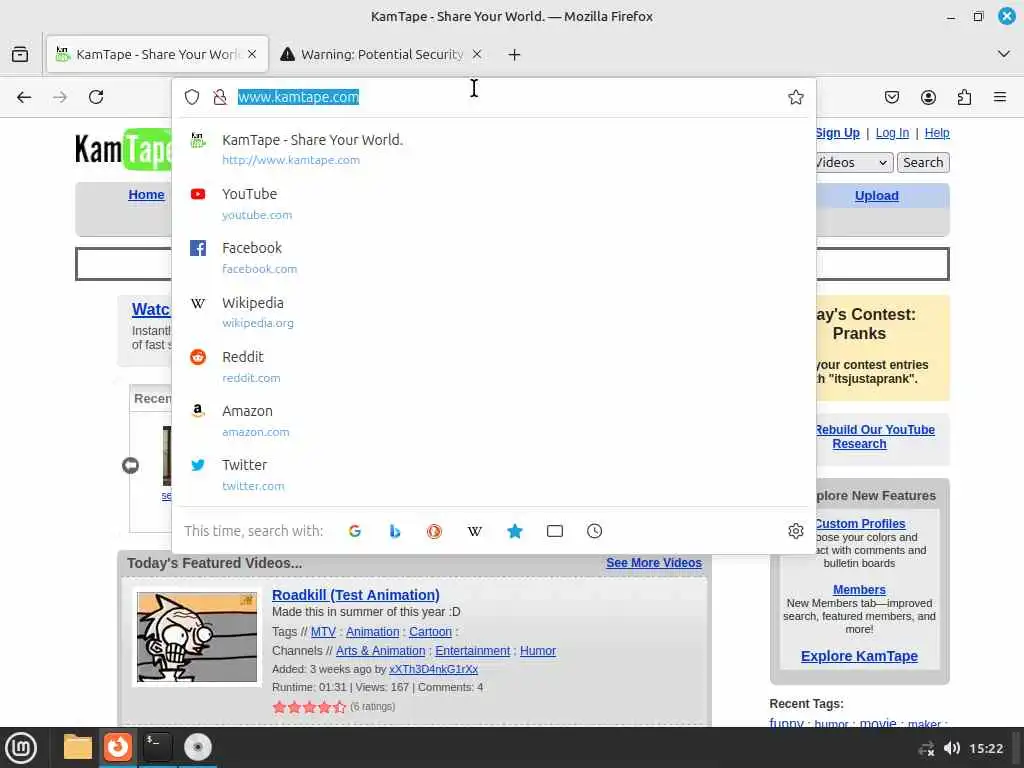Open the Humor channel link
The width and height of the screenshot is (1024, 768).
537,650
